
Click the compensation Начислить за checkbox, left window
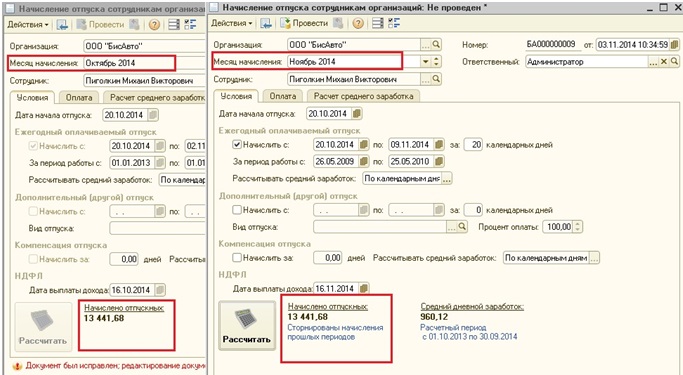click(x=33, y=259)
